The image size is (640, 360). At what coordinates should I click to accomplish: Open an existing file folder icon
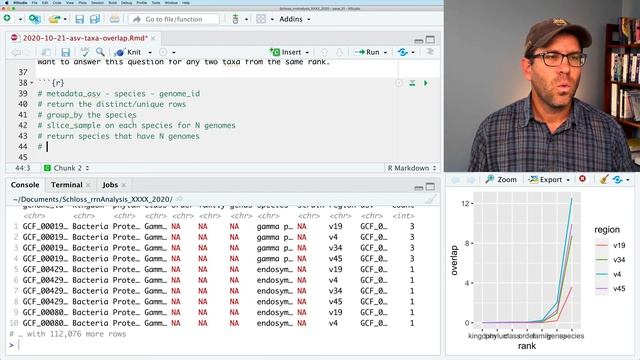pyautogui.click(x=54, y=19)
